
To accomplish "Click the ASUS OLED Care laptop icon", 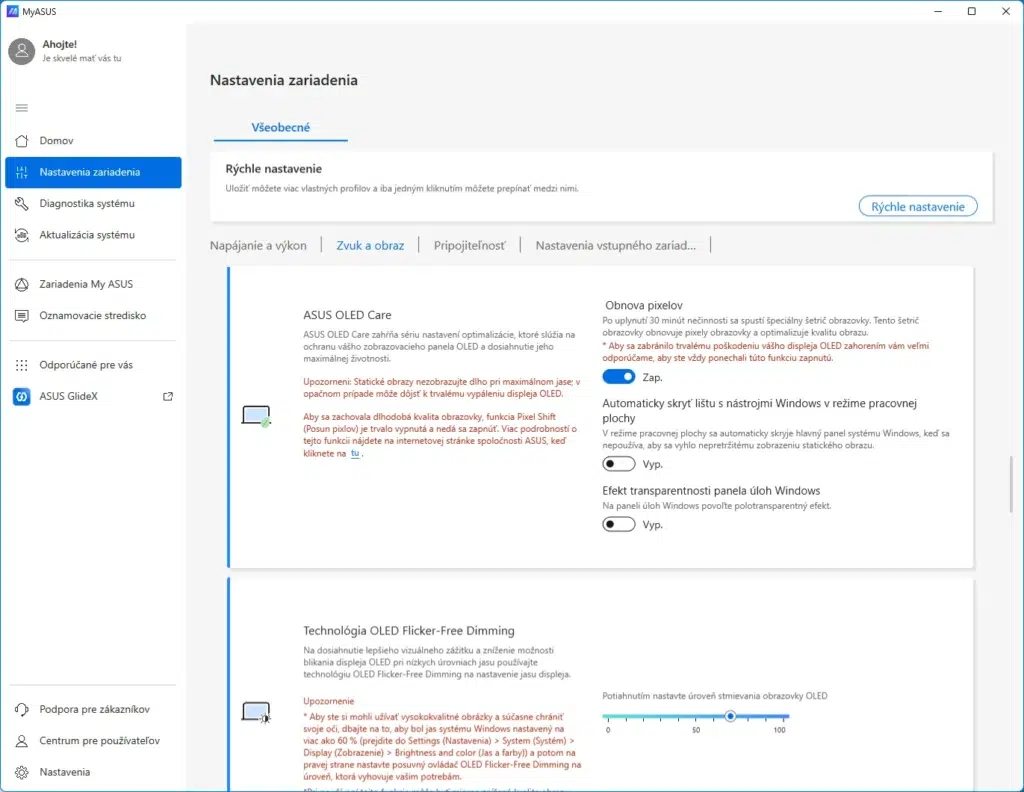I will point(256,416).
